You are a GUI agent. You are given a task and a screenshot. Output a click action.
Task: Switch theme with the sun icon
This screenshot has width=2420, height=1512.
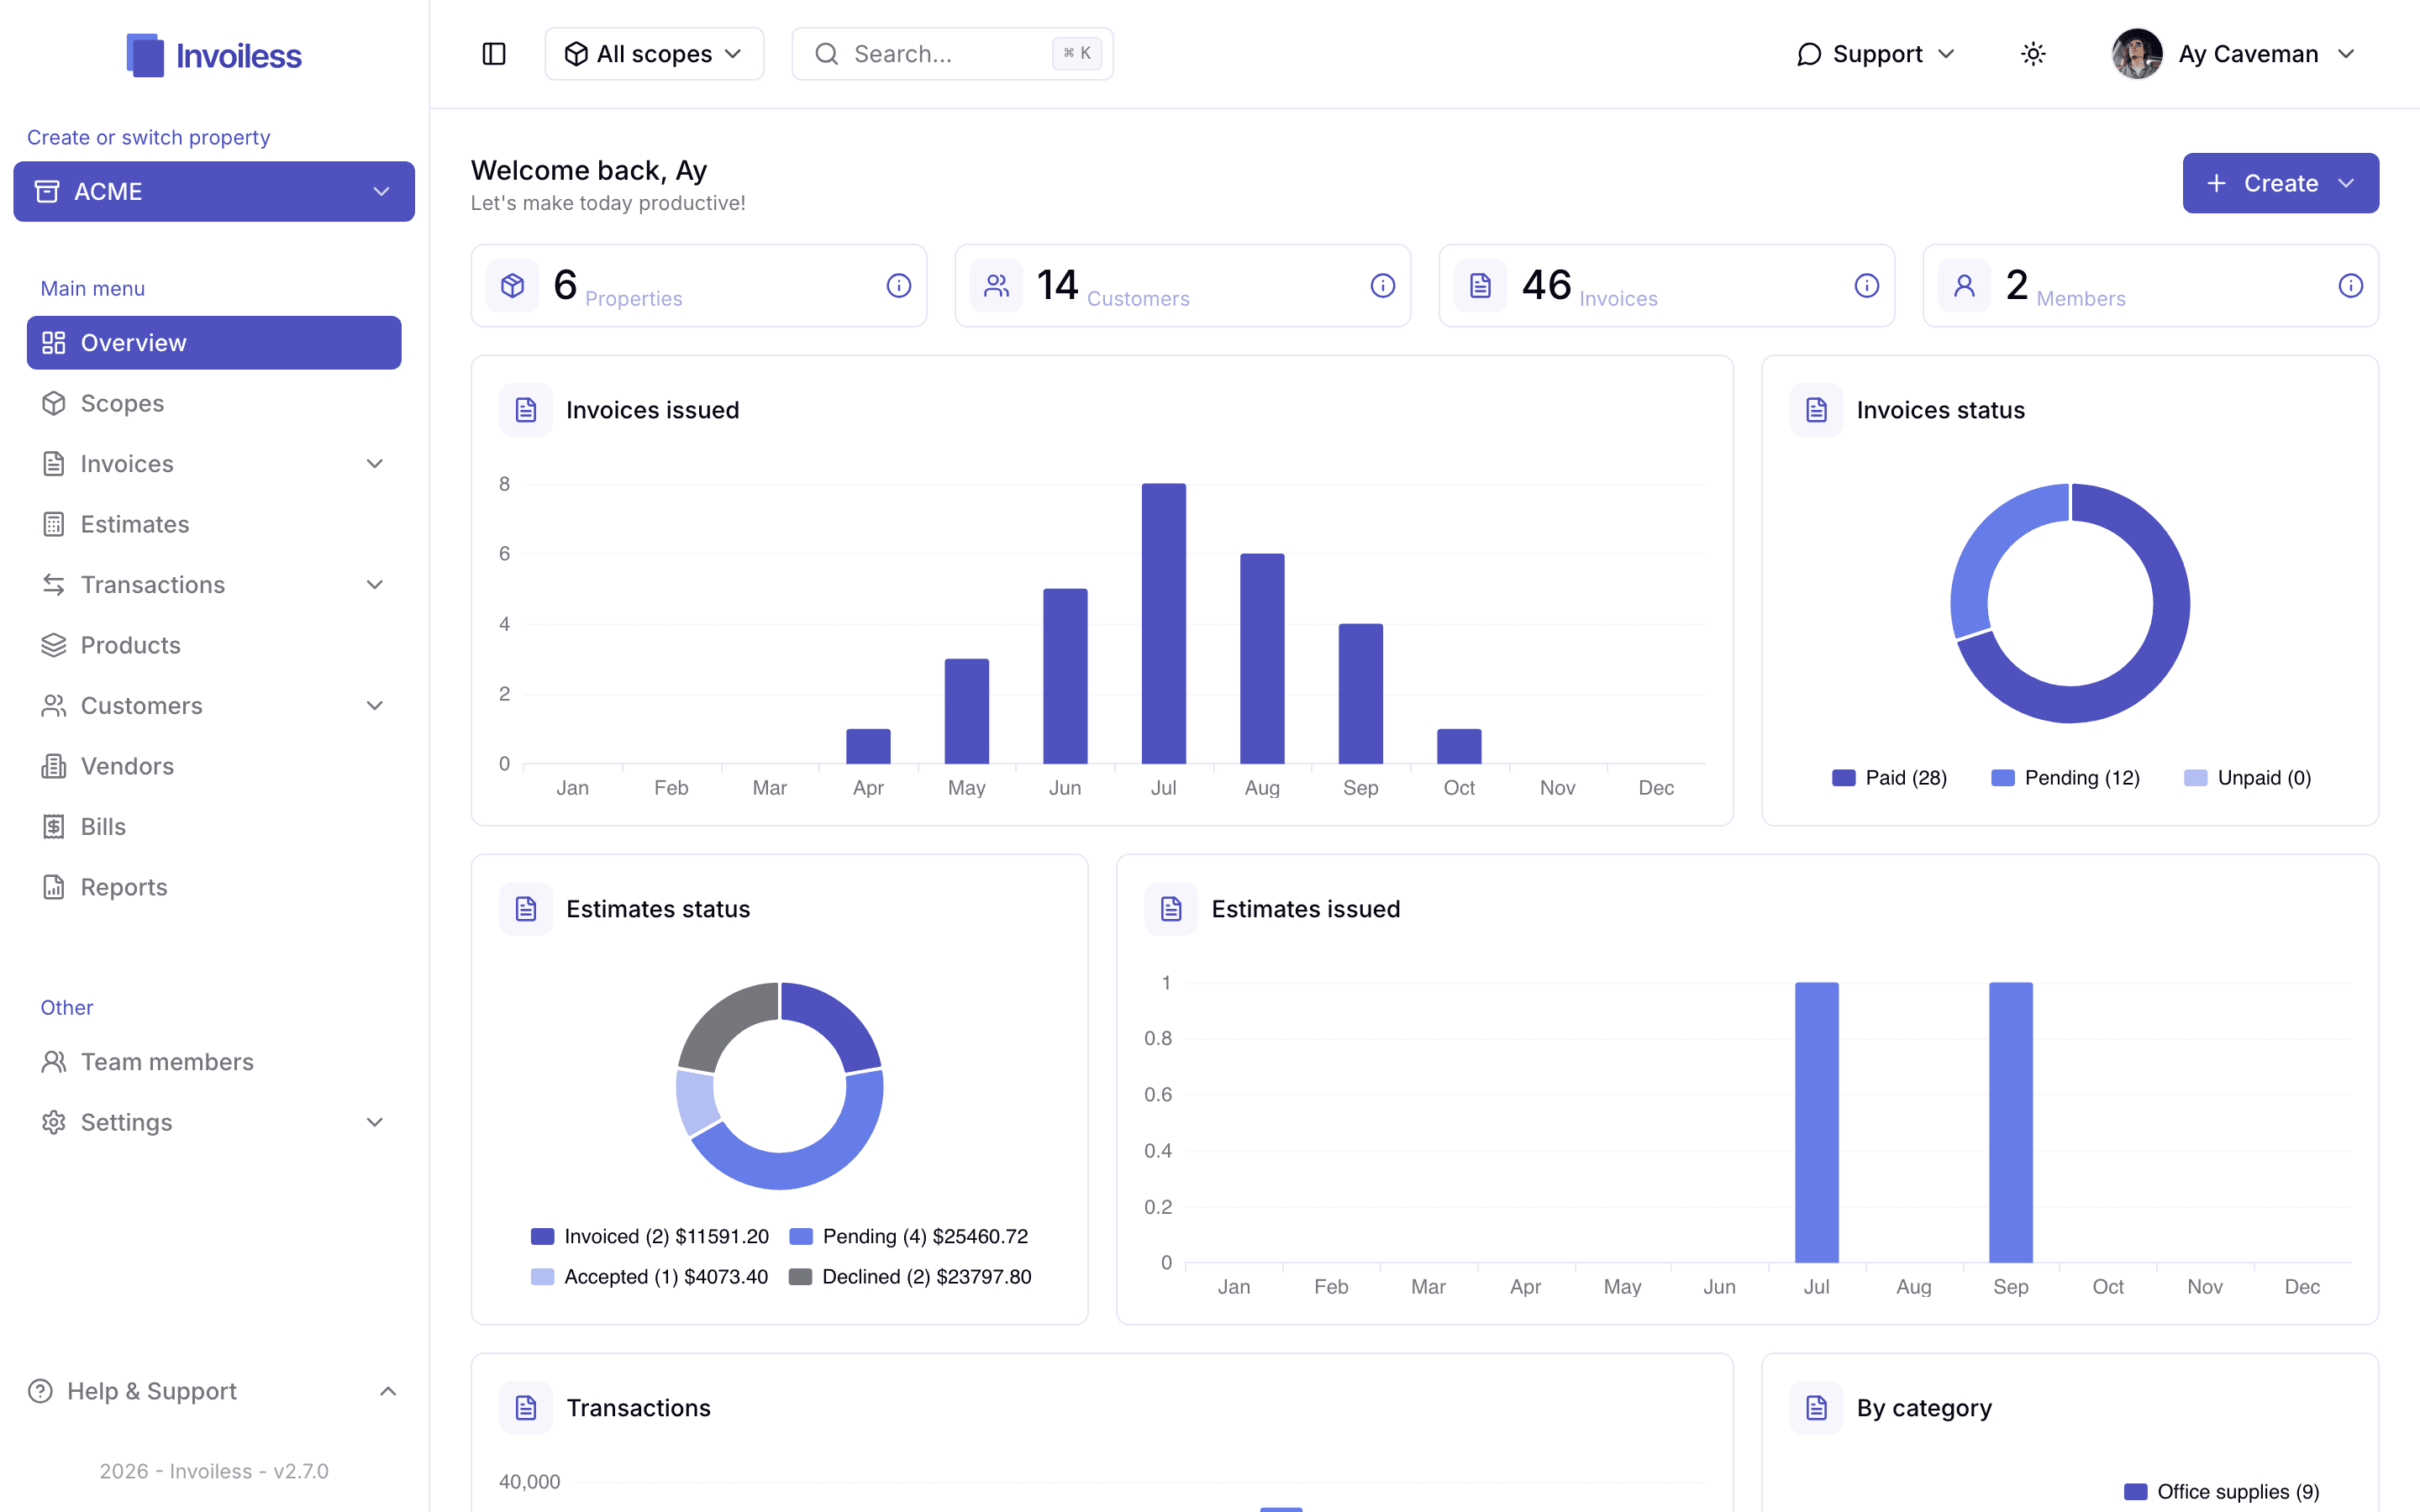[x=2033, y=54]
